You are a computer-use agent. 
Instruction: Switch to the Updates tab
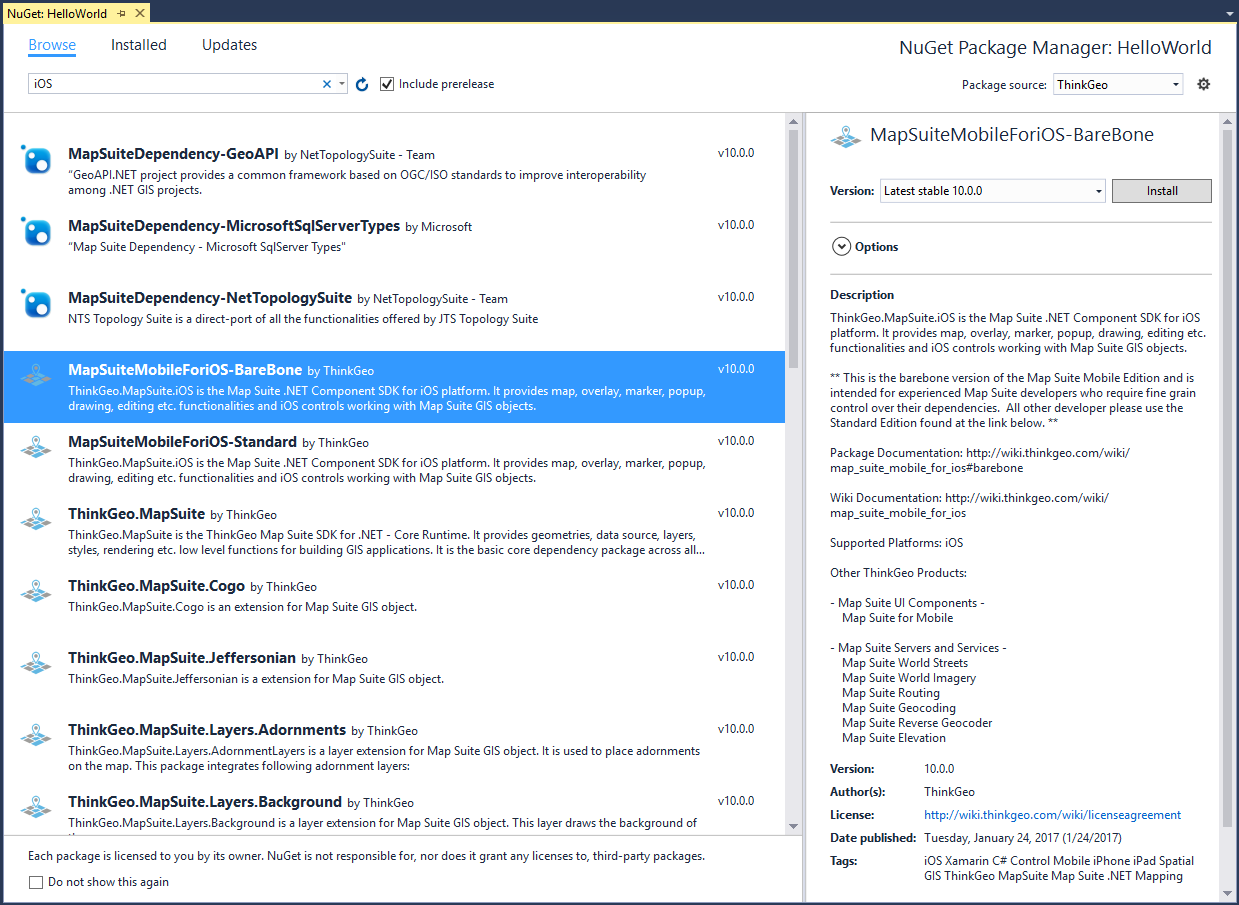(x=229, y=45)
